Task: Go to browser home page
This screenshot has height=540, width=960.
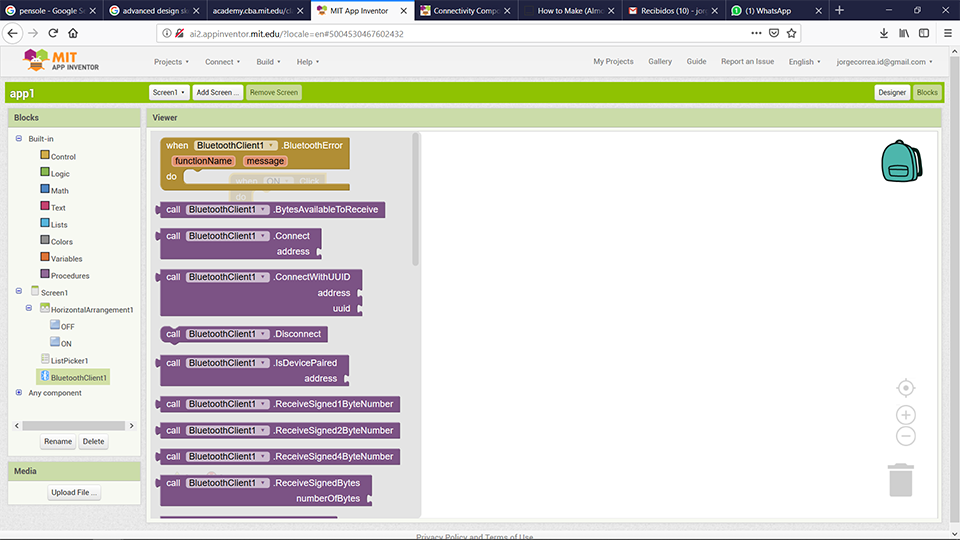Action: pos(73,33)
